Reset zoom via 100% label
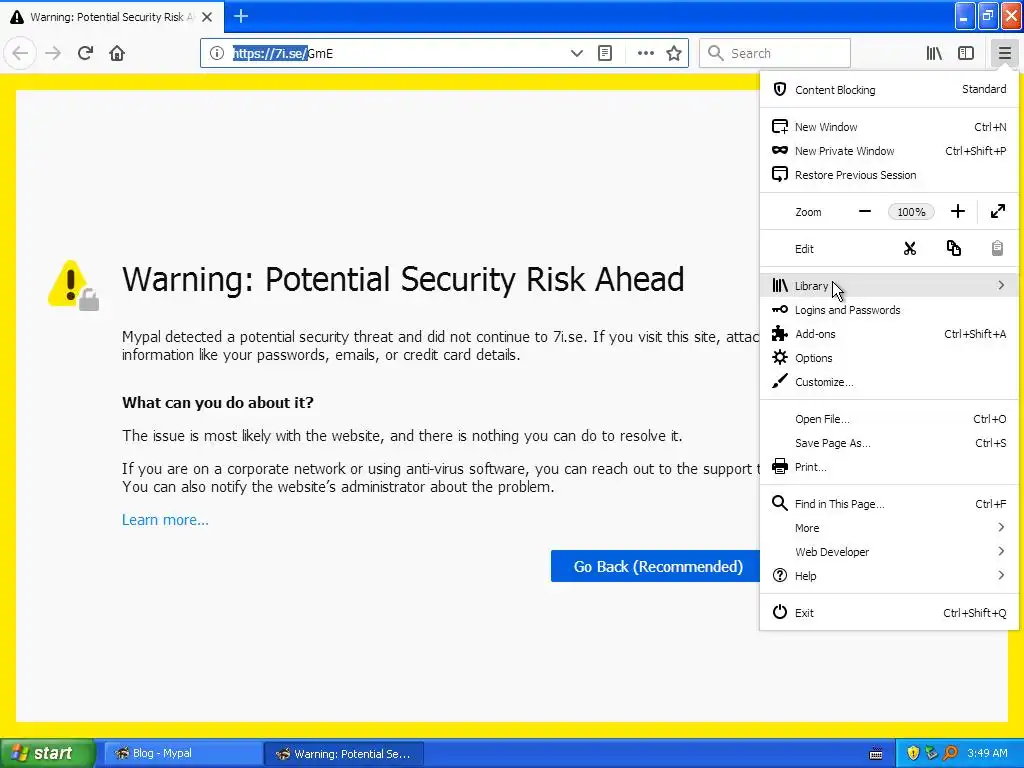The image size is (1024, 768). click(x=911, y=212)
